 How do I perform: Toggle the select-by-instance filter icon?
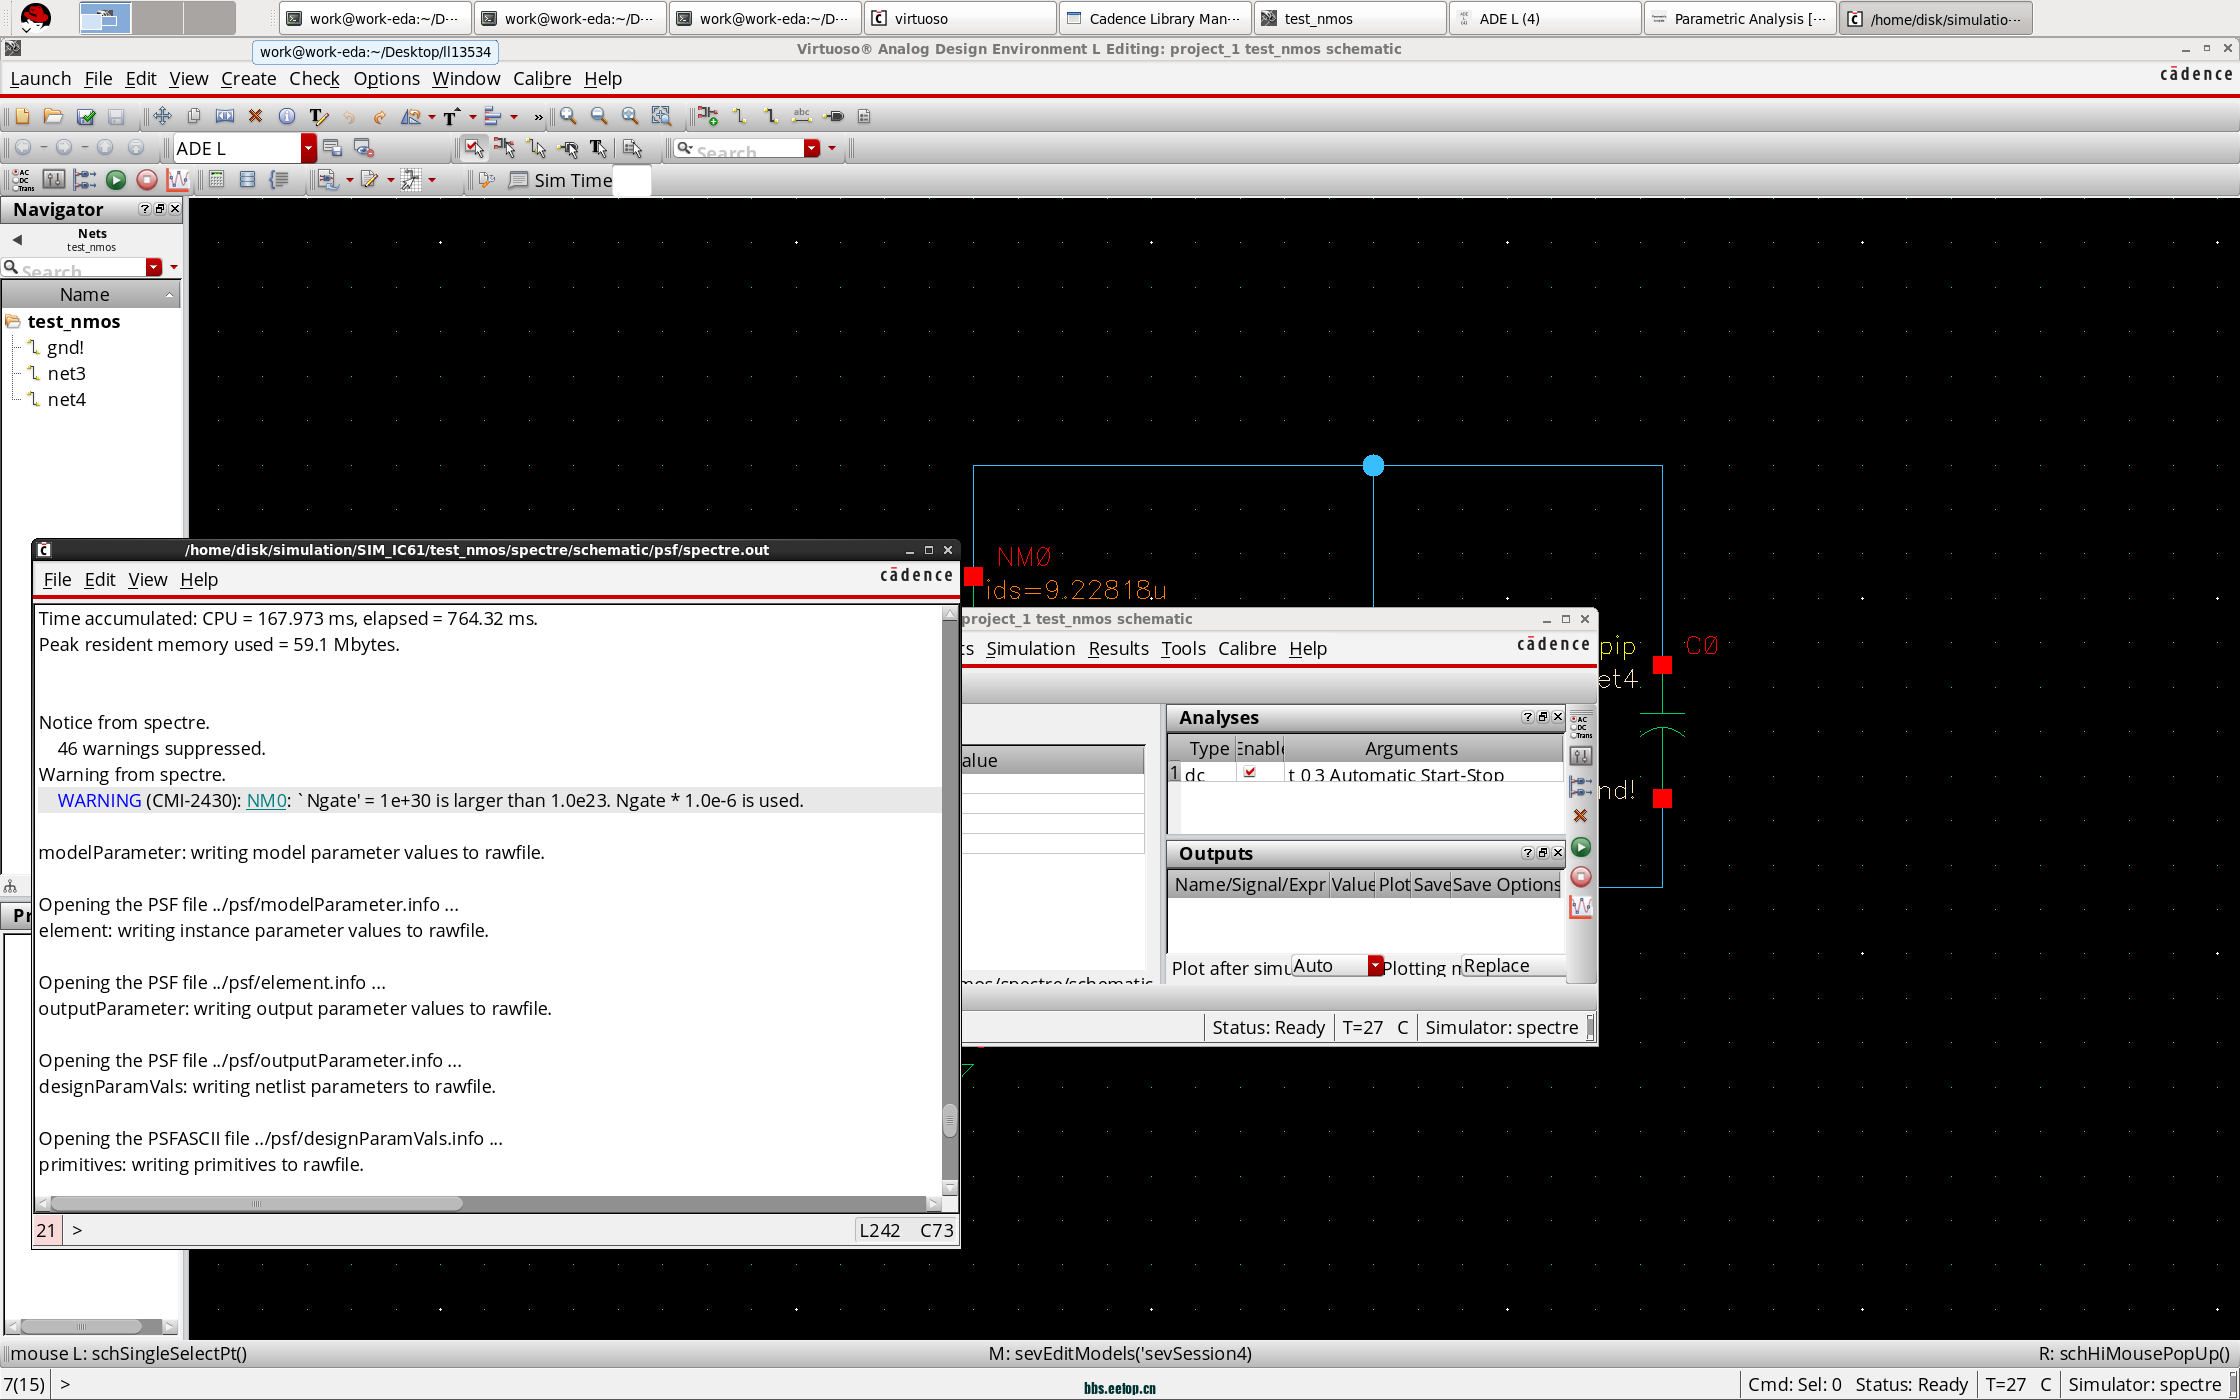pyautogui.click(x=504, y=149)
